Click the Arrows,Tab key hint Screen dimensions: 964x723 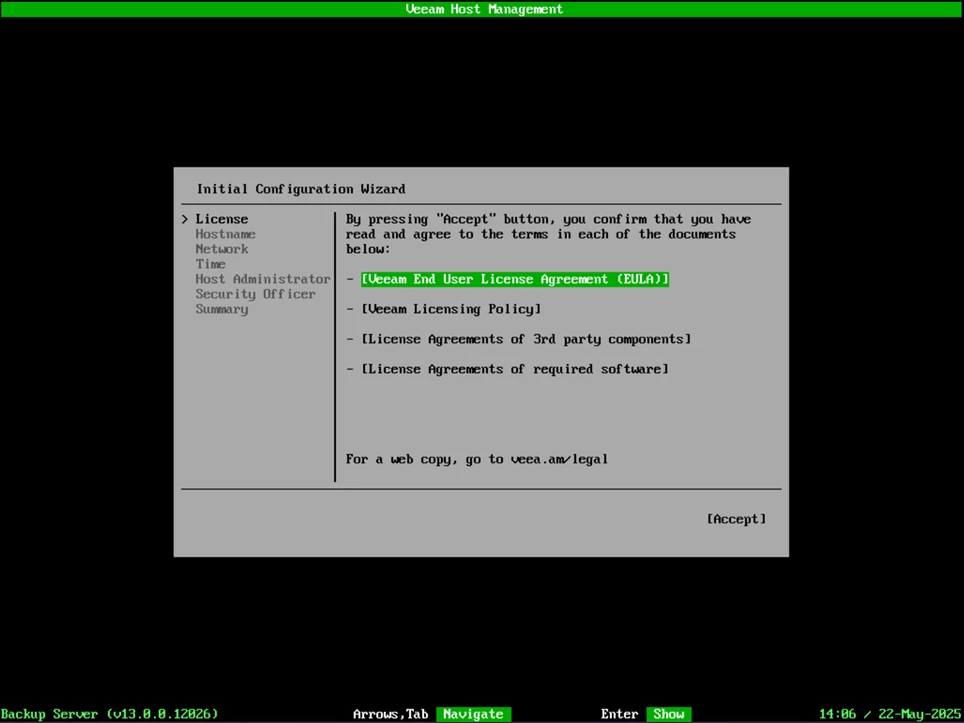[390, 714]
